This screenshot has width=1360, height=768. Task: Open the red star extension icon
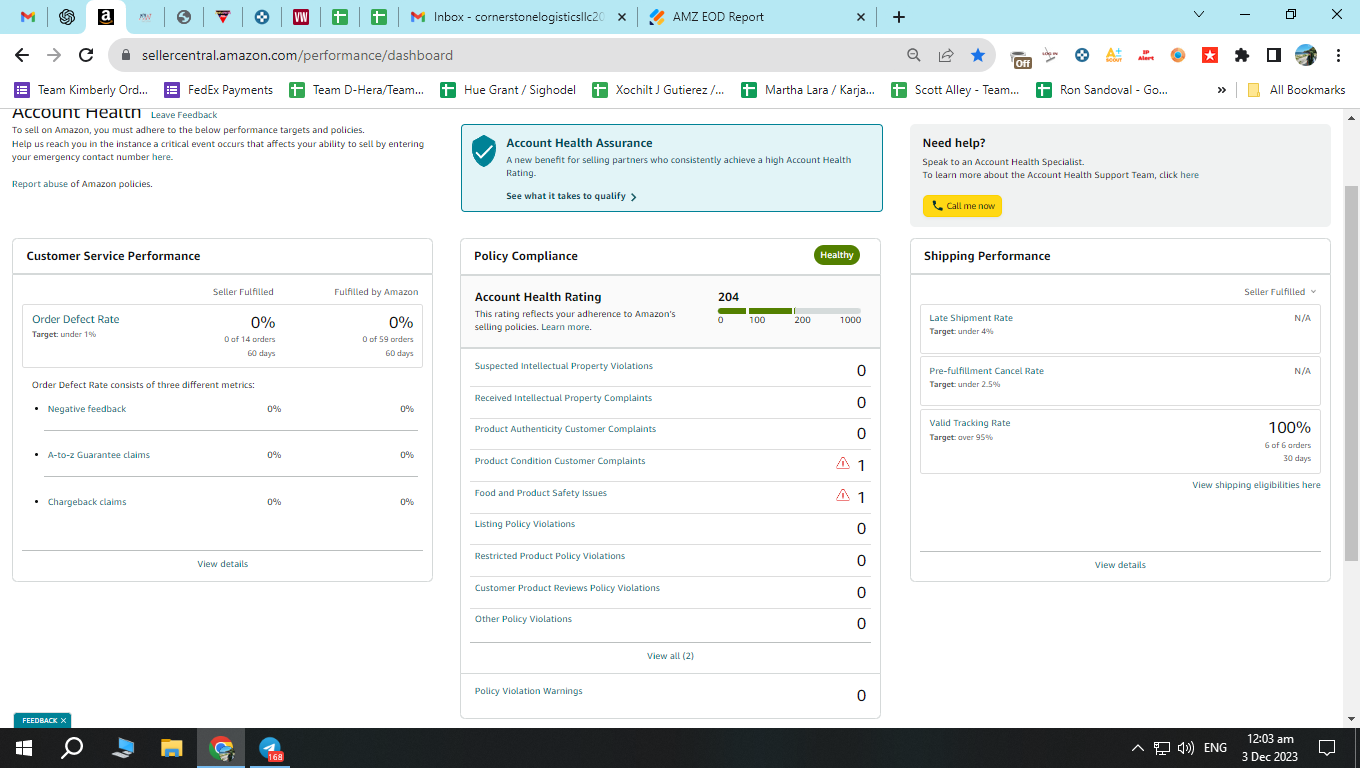pyautogui.click(x=1210, y=55)
